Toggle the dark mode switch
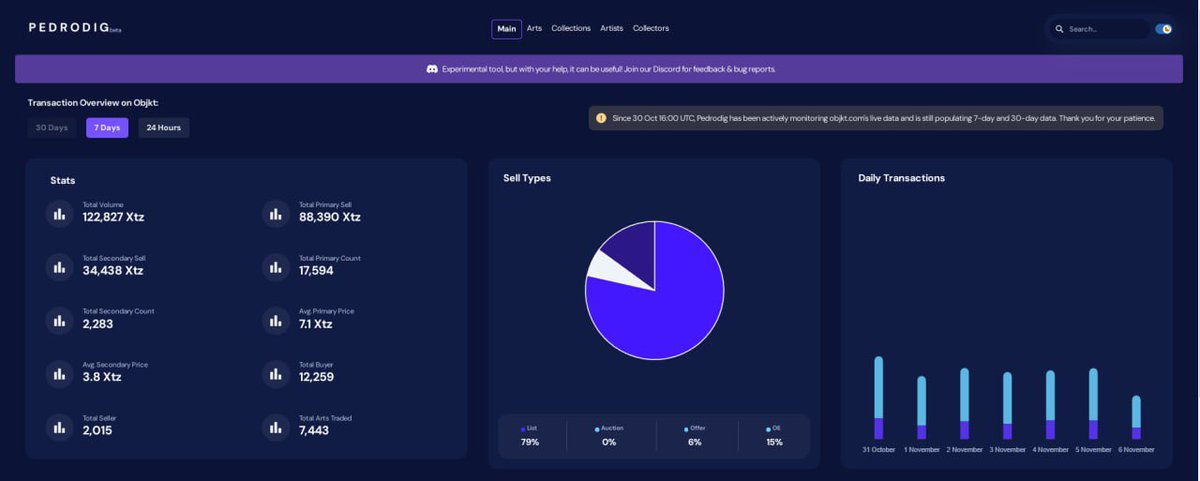Viewport: 1200px width, 481px height. [x=1163, y=29]
